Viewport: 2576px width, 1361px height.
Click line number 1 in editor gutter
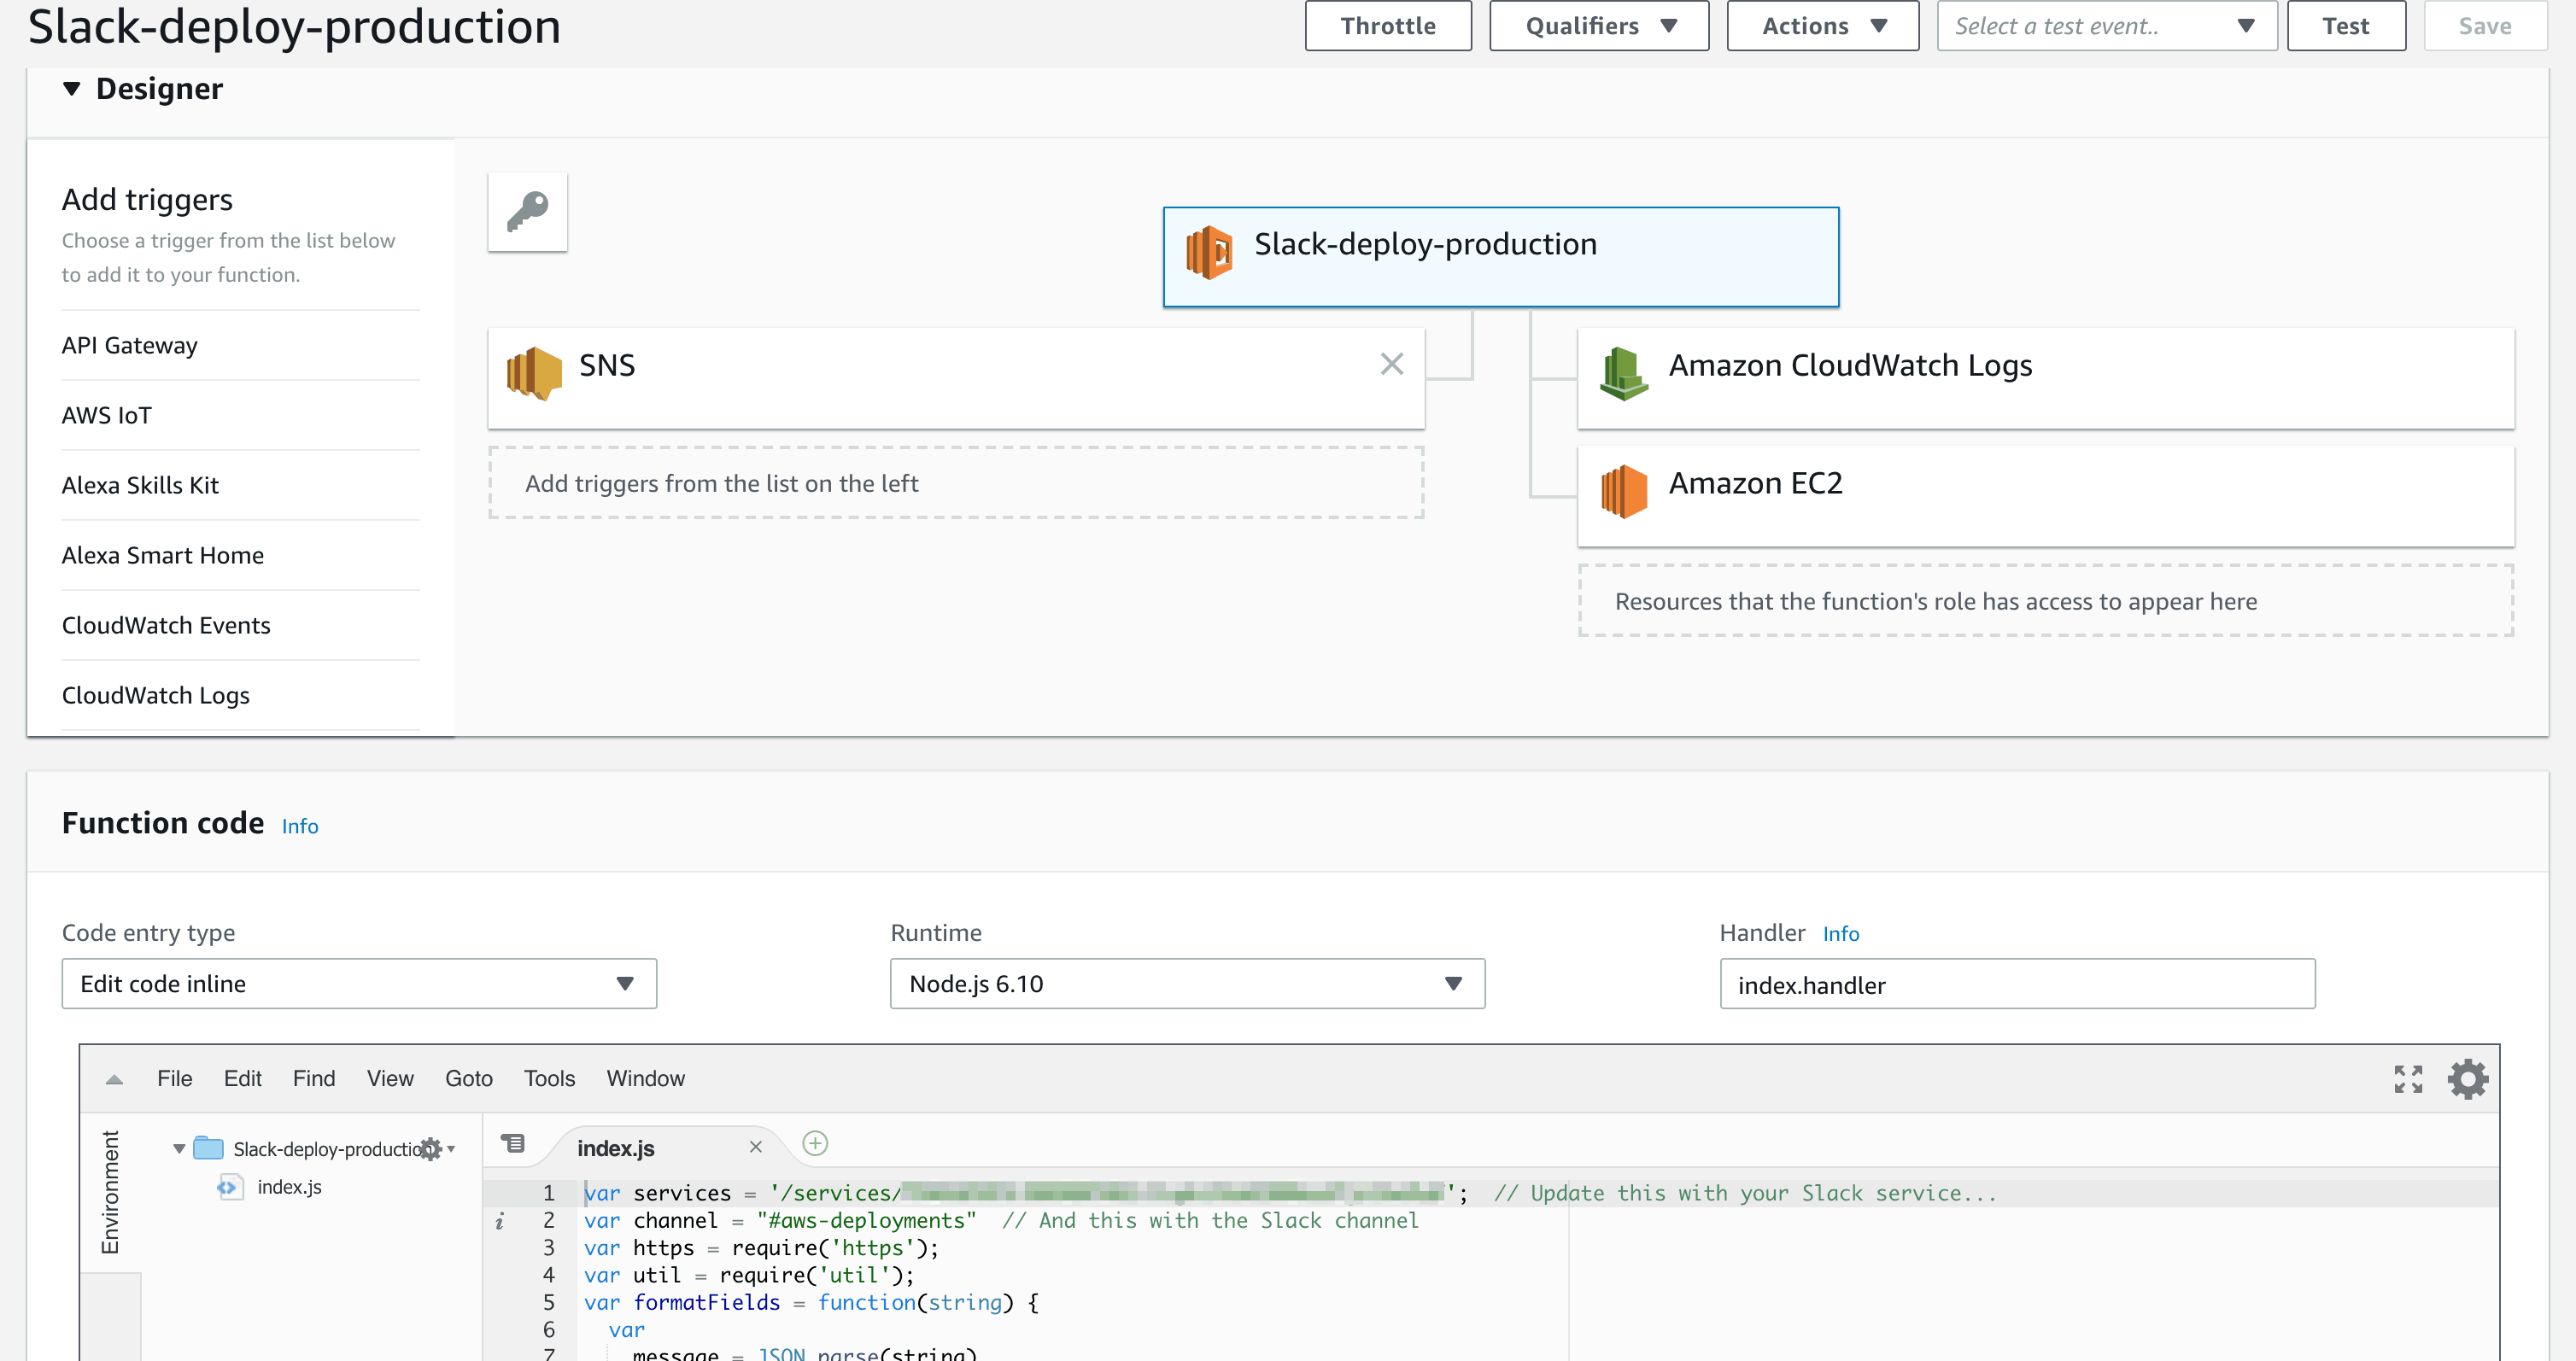[548, 1193]
